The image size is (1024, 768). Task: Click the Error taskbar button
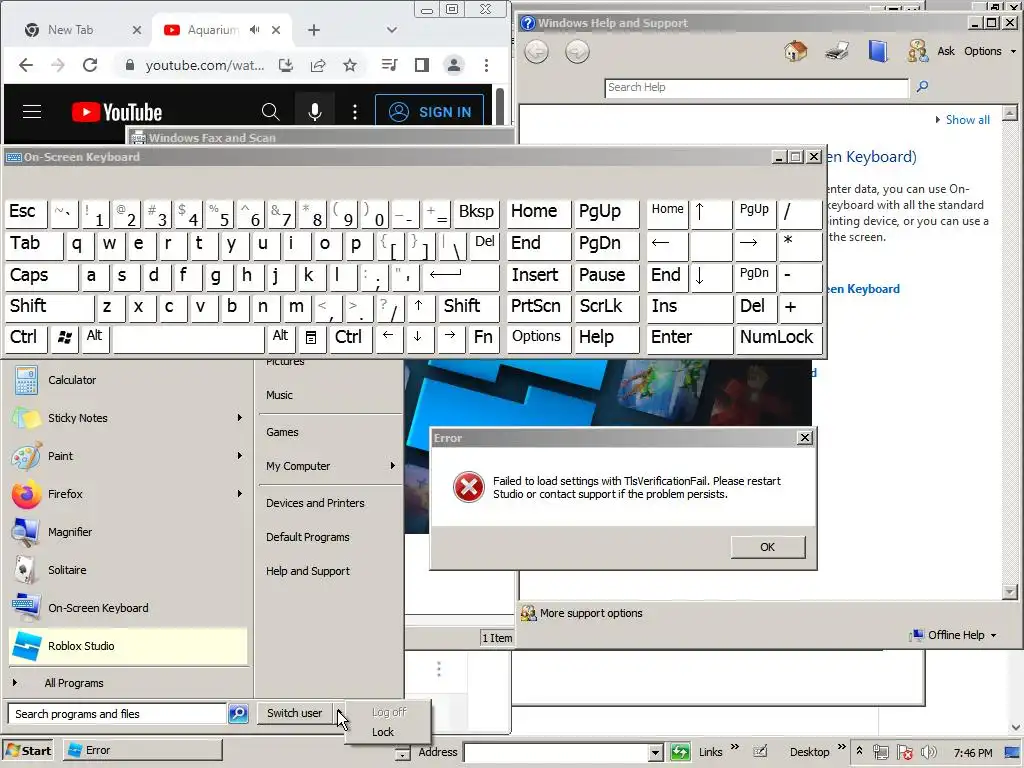[143, 750]
